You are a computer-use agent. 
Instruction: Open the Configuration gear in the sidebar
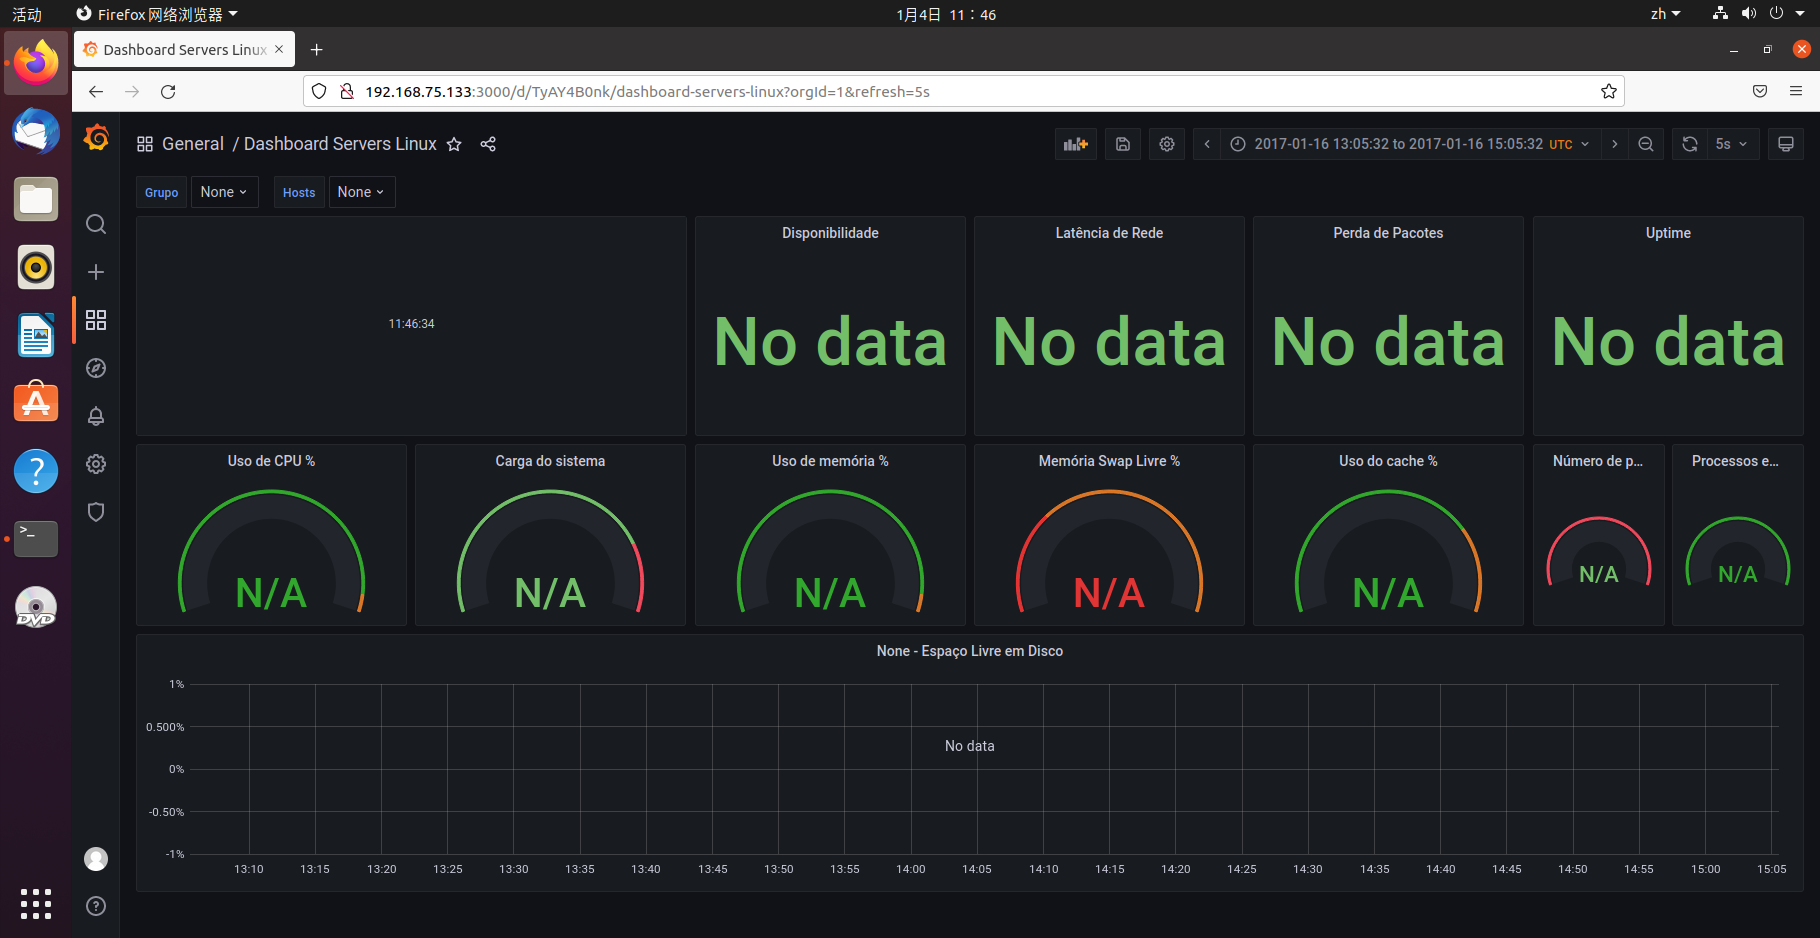(x=96, y=463)
